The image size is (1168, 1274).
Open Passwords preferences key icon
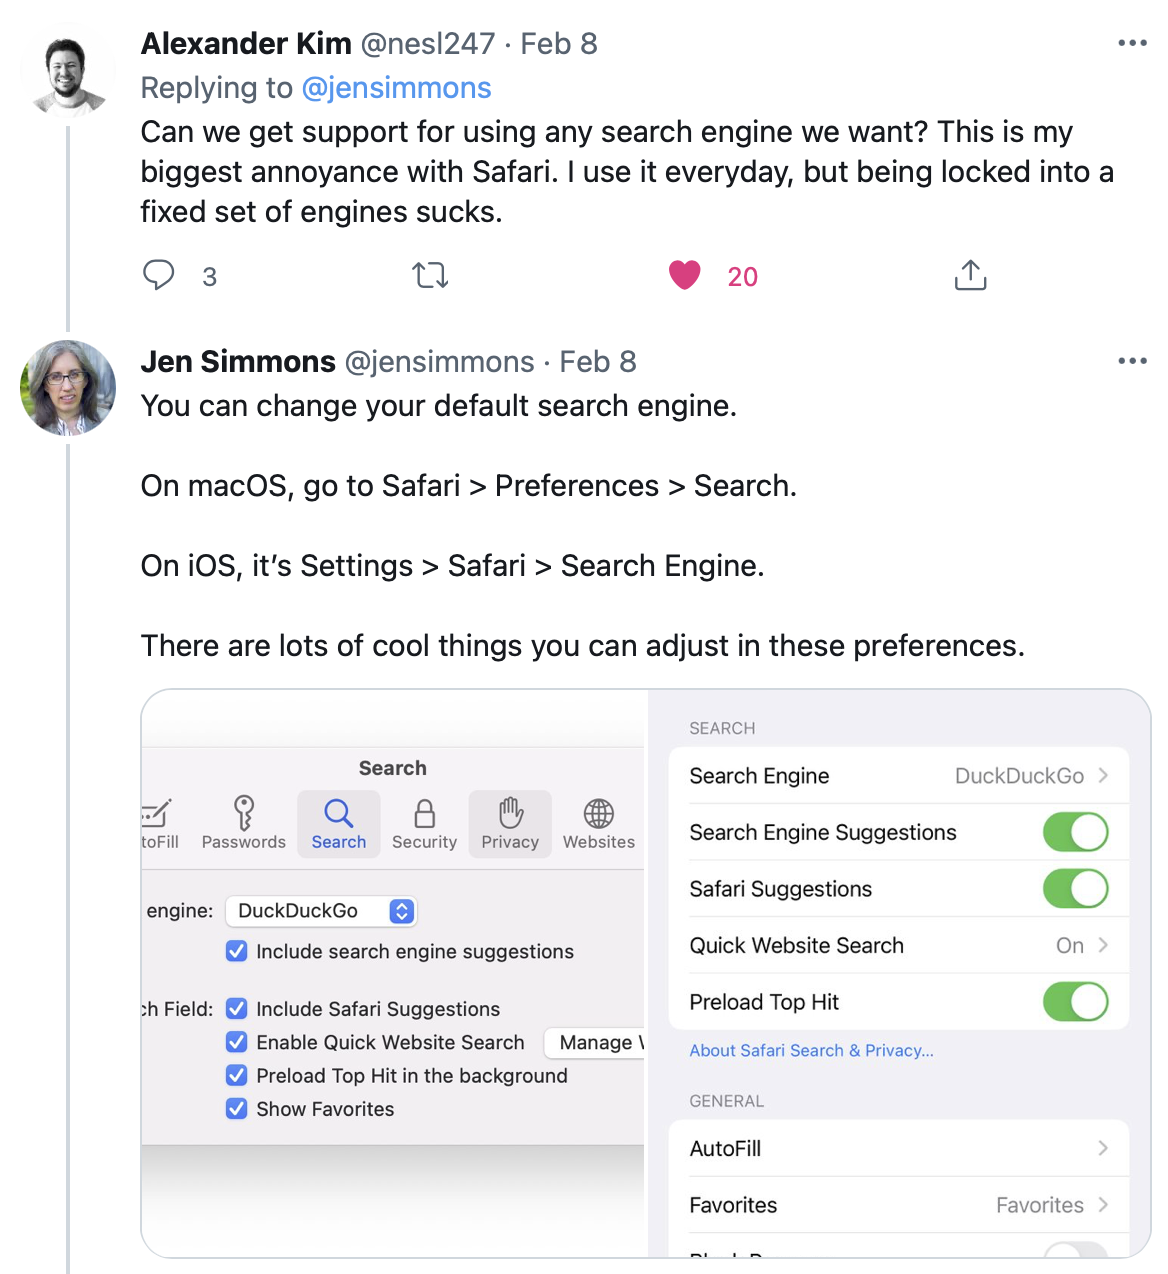pyautogui.click(x=244, y=812)
